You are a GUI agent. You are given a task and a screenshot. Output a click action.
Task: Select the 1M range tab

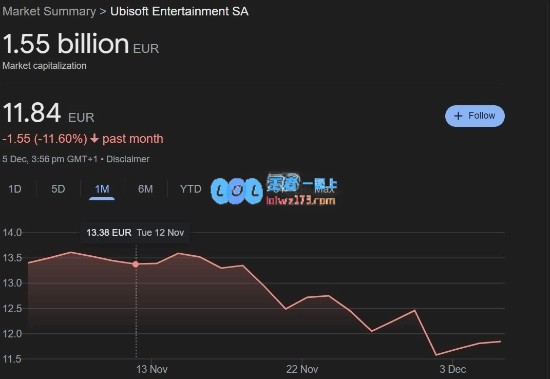click(x=102, y=189)
